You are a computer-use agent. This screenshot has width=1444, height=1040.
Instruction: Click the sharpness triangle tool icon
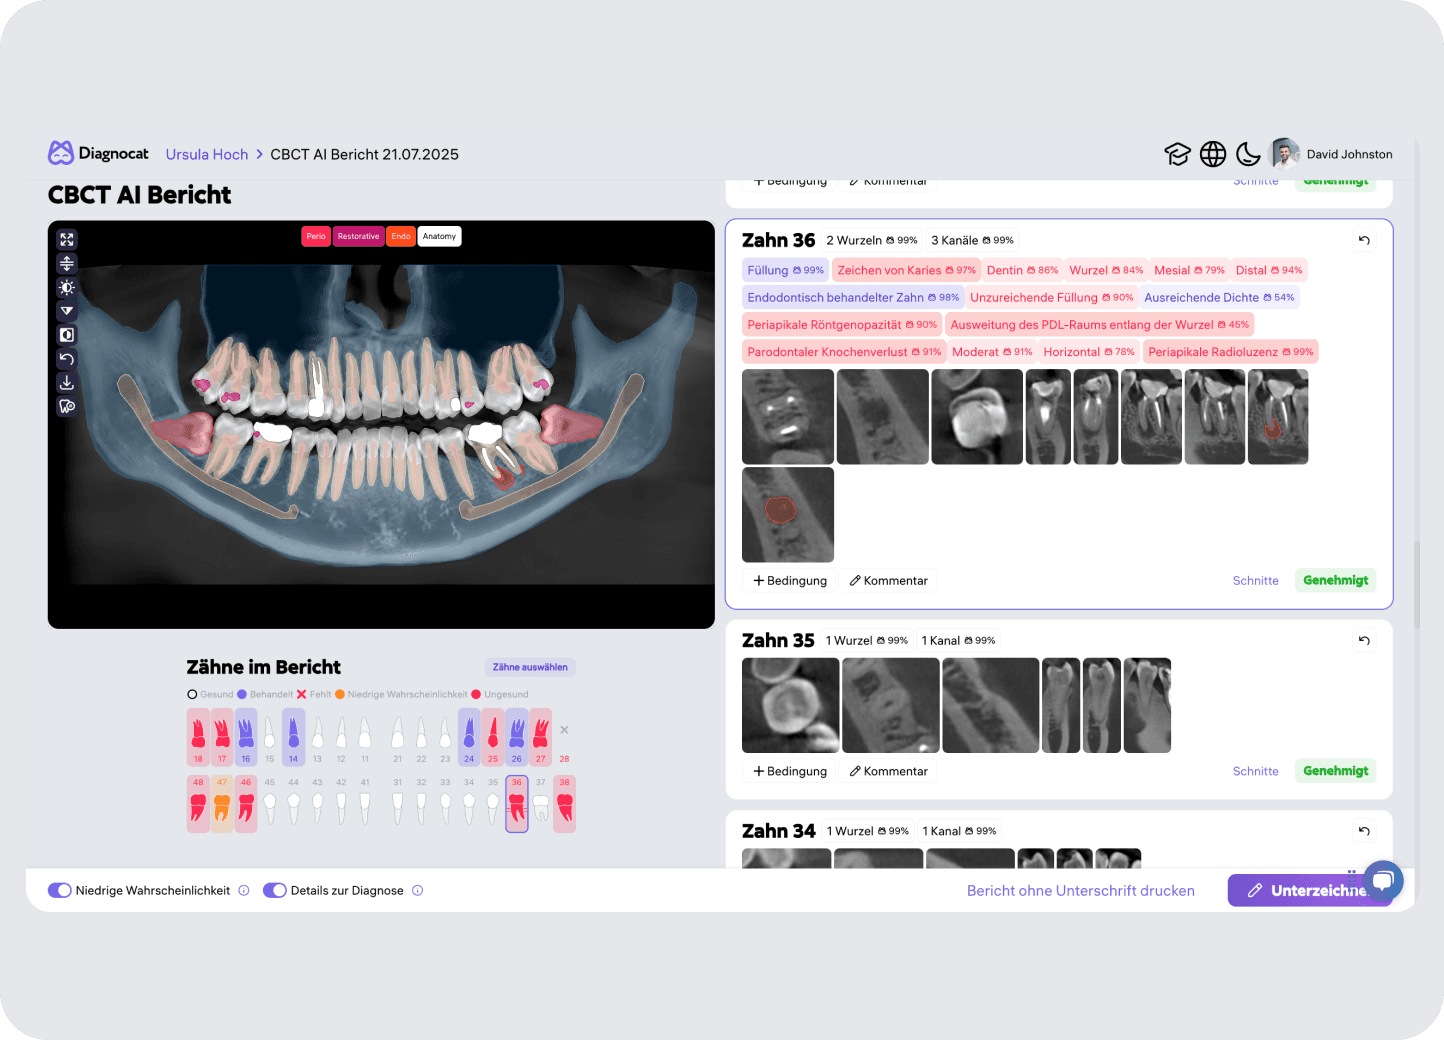click(x=67, y=311)
